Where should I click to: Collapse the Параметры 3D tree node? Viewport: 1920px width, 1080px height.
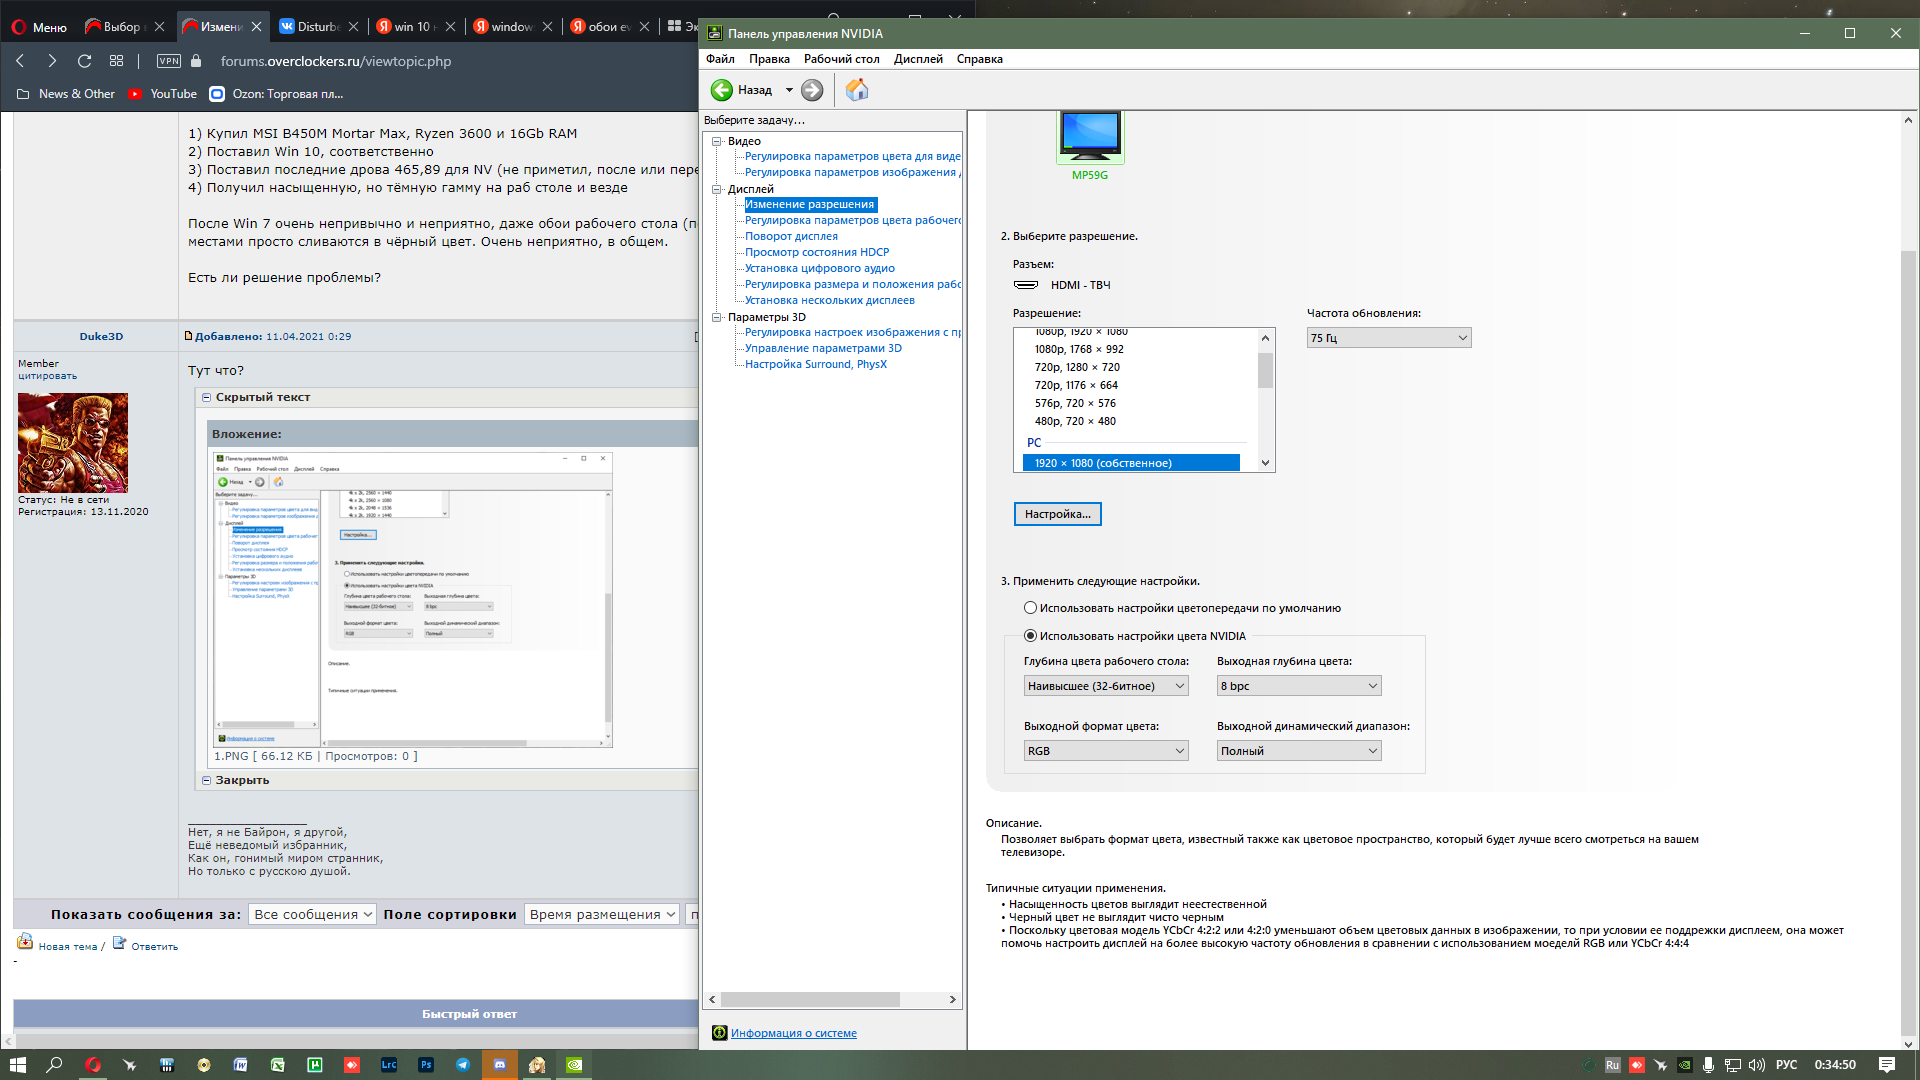(717, 317)
